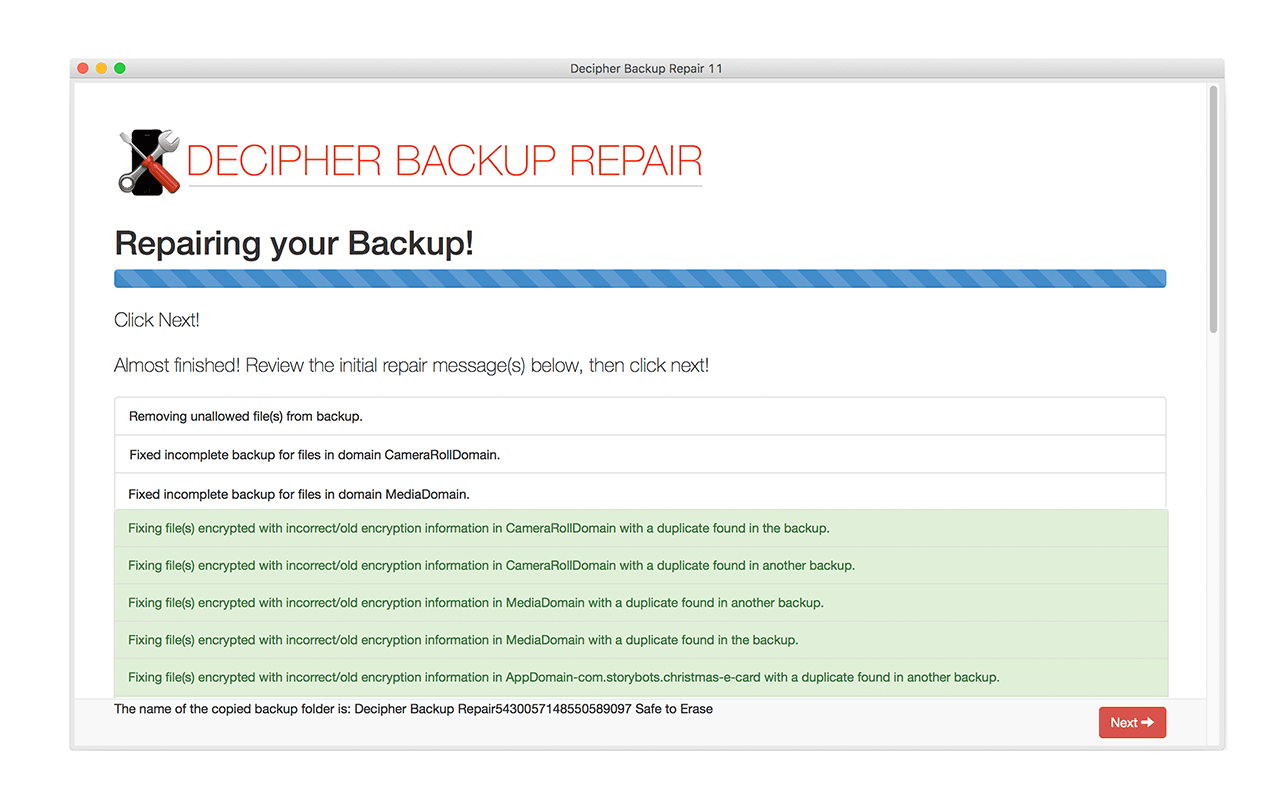Viewport: 1270px width, 808px height.
Task: Select the 'Removing unallowed file(s) from backup' message
Action: 640,416
